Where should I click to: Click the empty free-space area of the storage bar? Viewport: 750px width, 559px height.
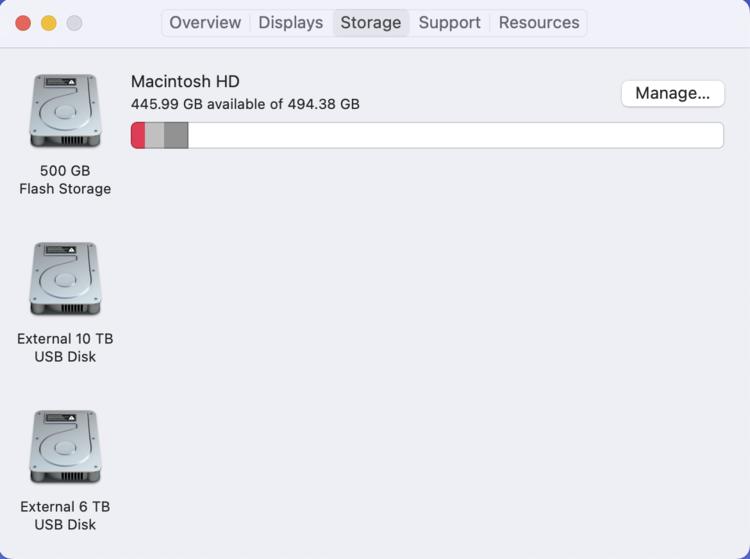455,135
